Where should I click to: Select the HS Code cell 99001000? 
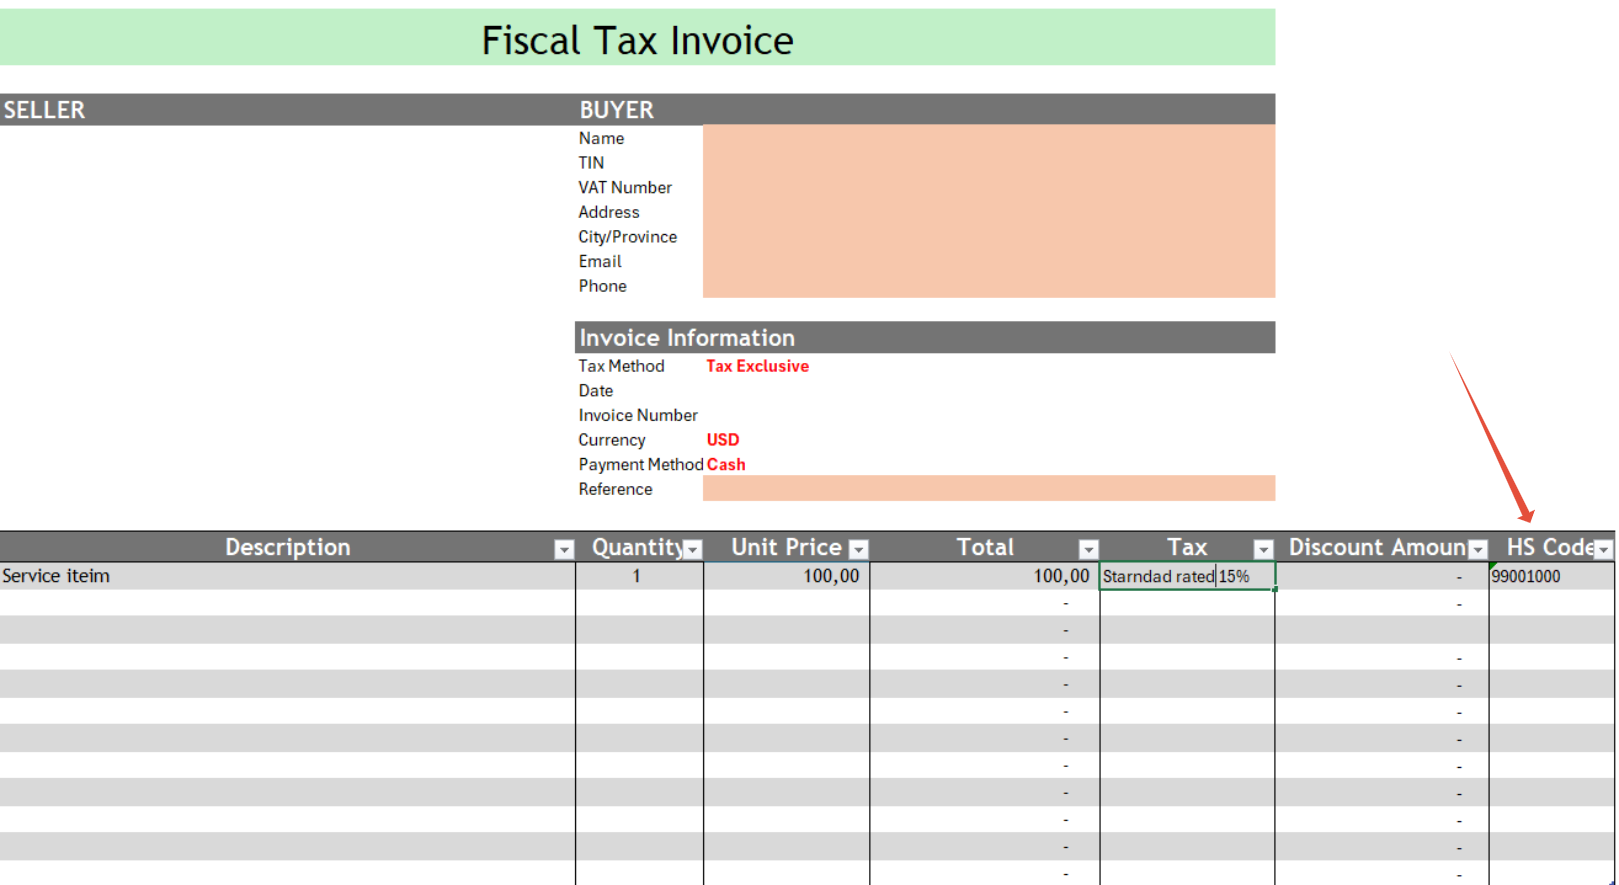[1551, 576]
